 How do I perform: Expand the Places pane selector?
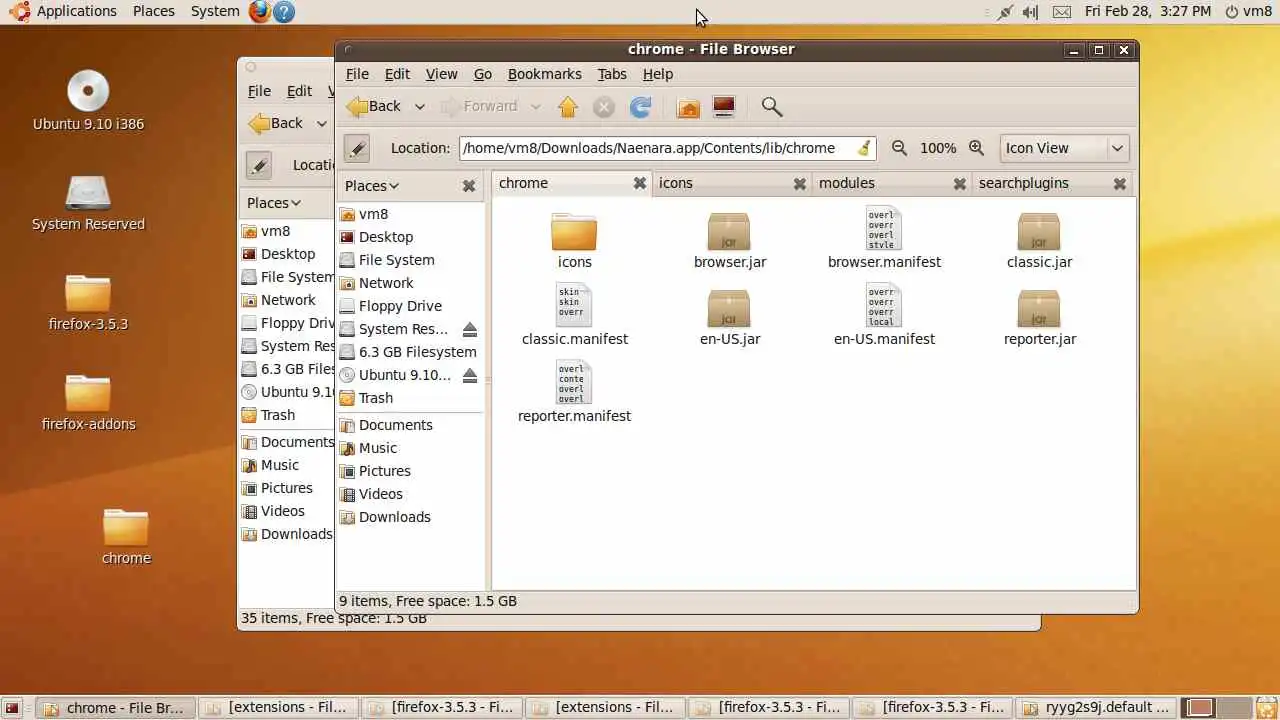372,186
